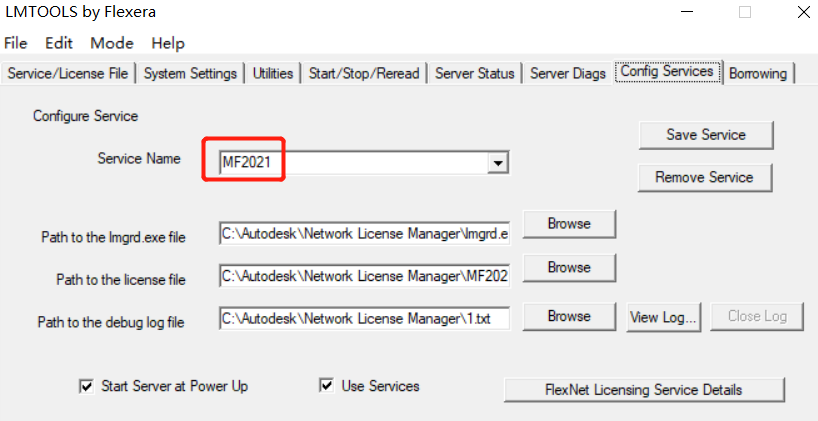Viewport: 818px width, 421px height.
Task: Toggle the Use Services checkbox
Action: 327,386
